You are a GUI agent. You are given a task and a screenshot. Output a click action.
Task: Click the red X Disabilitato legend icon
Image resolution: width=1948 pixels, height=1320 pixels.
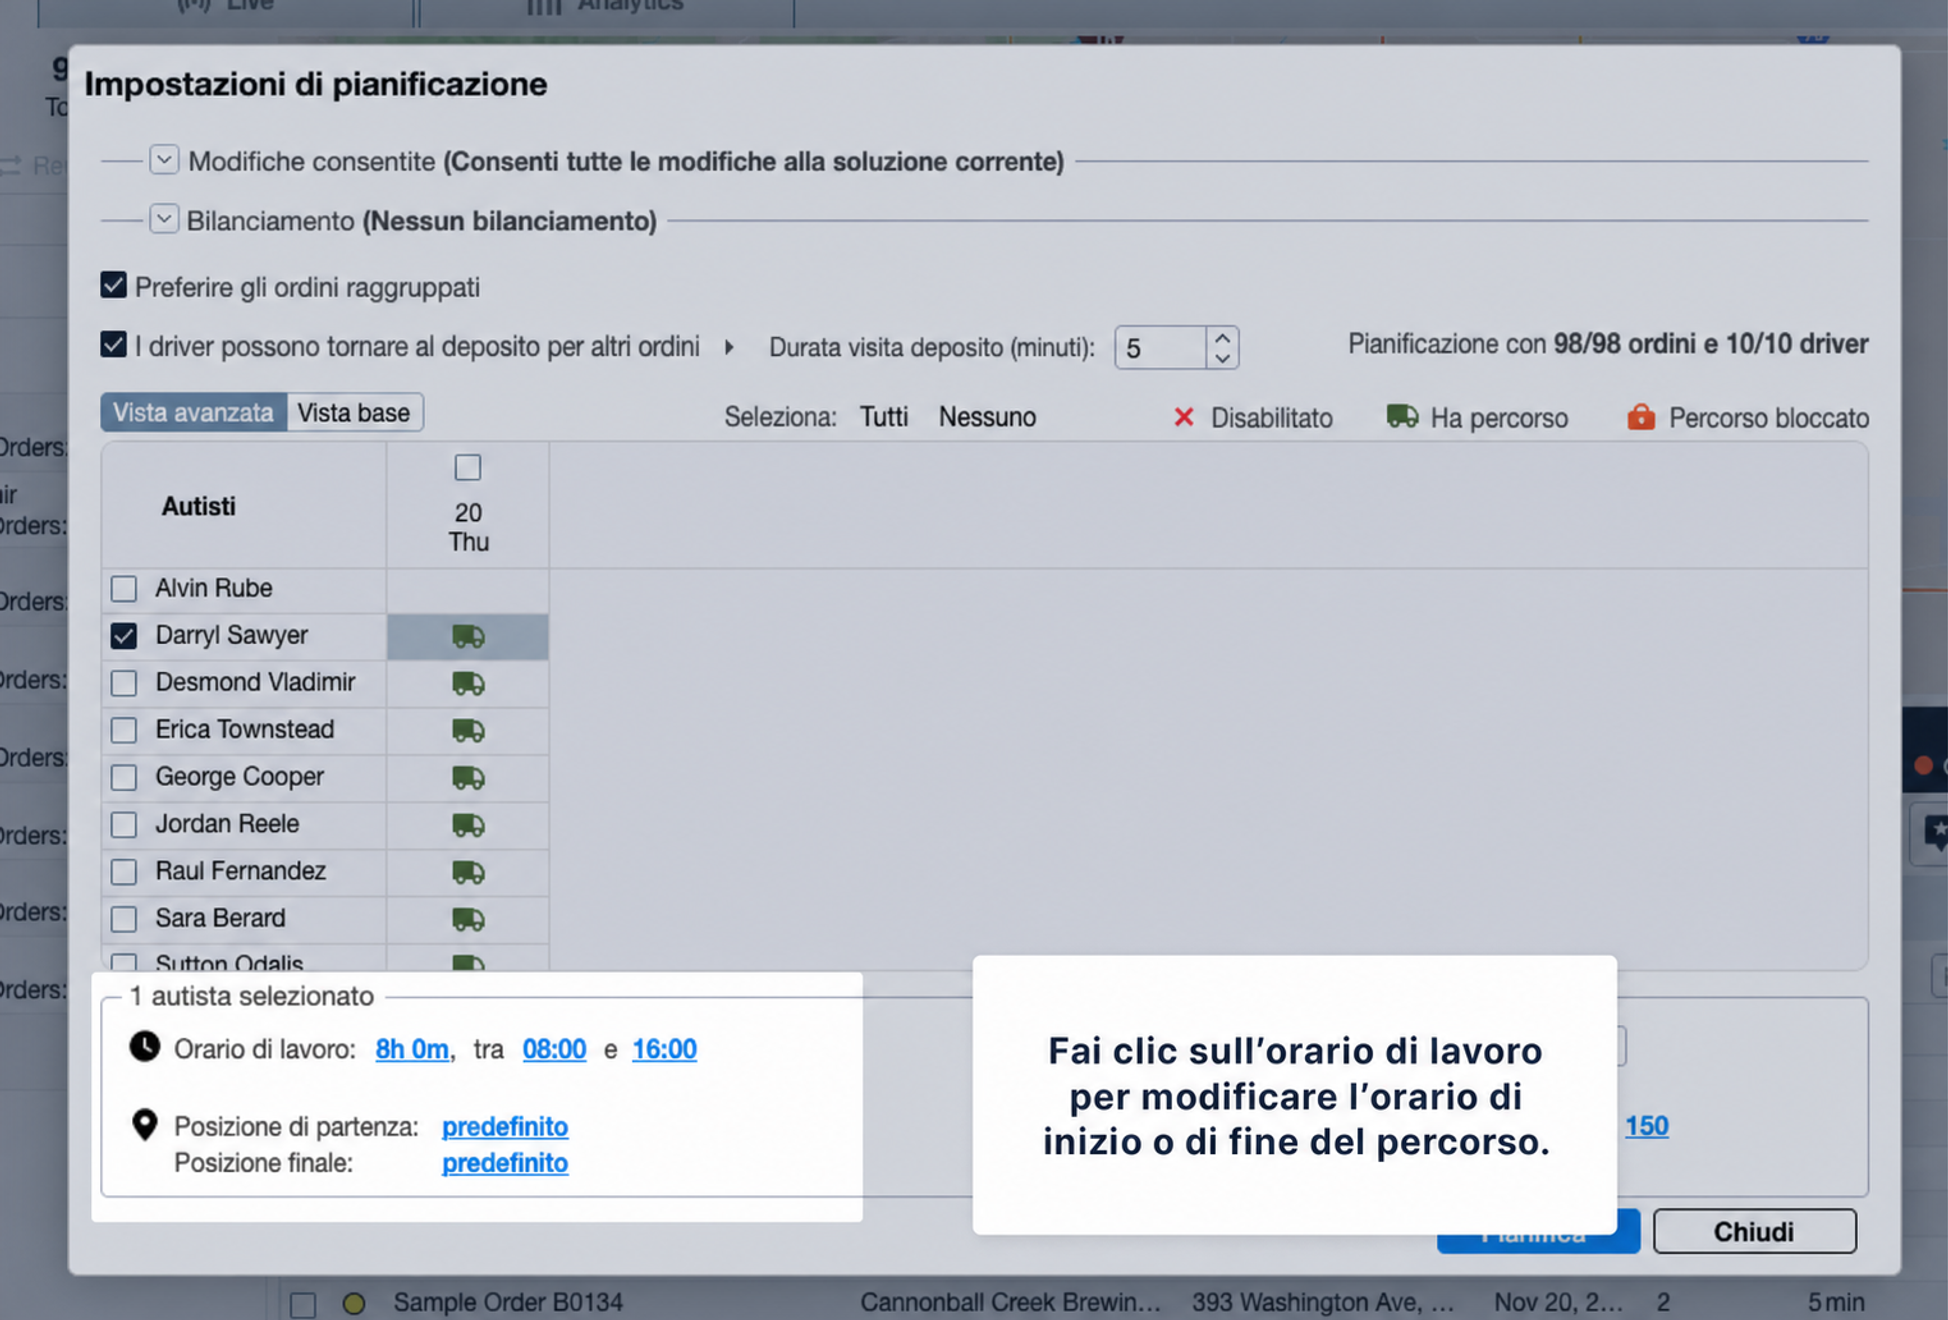[x=1184, y=417]
